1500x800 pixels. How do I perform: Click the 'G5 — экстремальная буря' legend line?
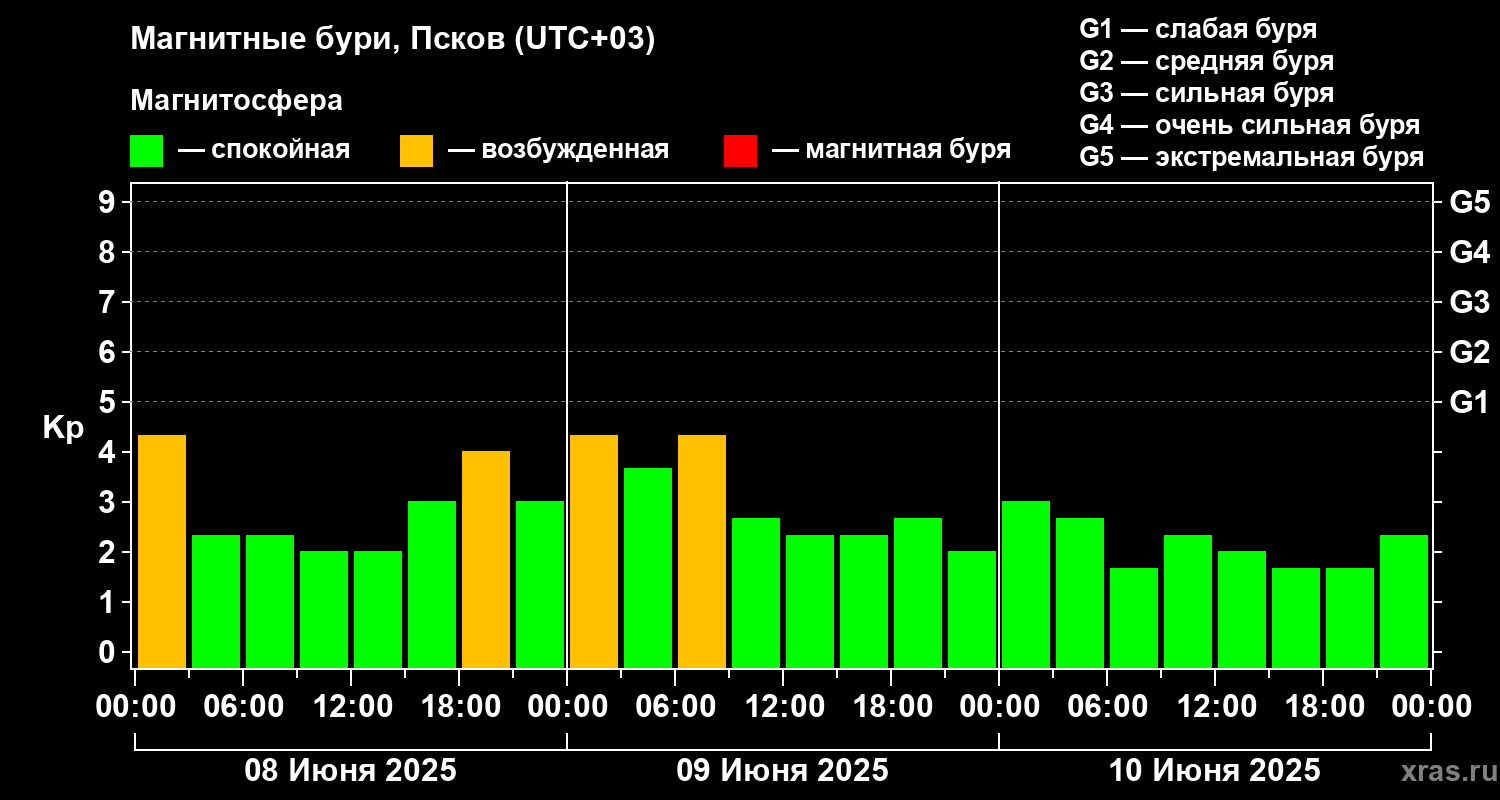(1252, 157)
